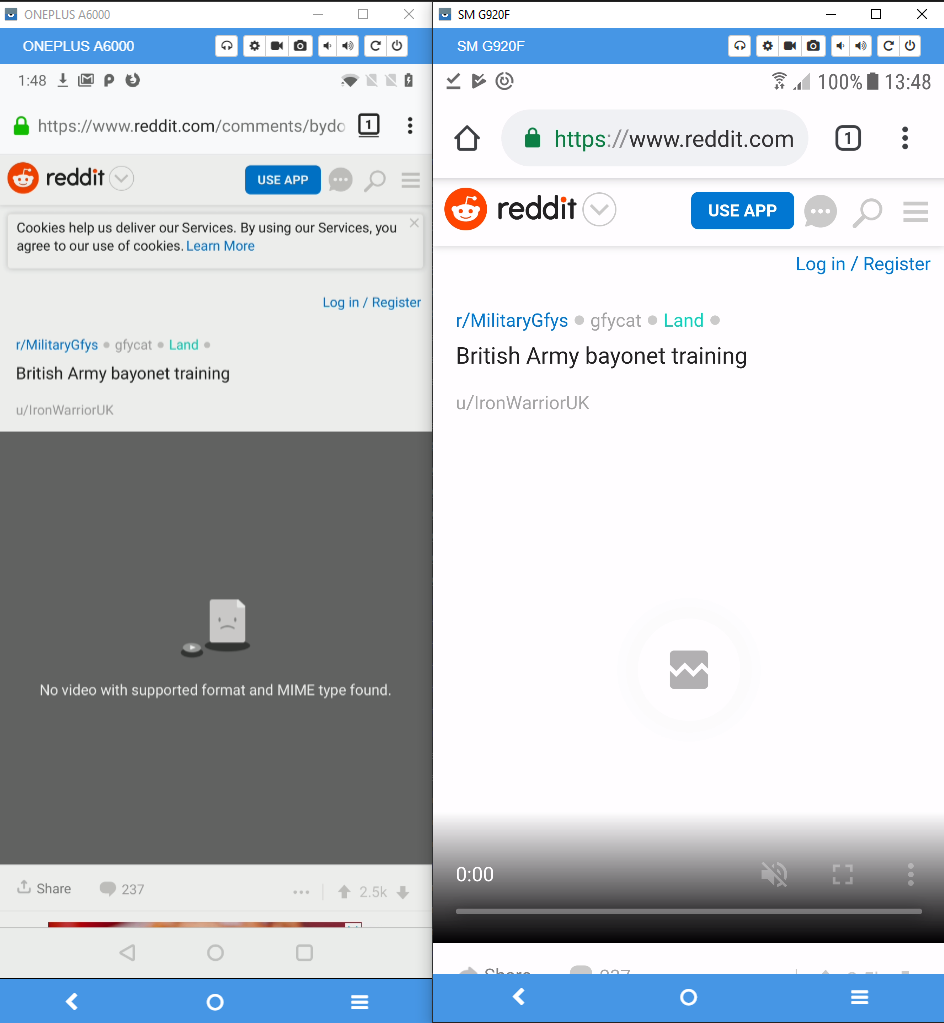Open the post options three-dot menu near Share
The width and height of the screenshot is (944, 1023).
pos(301,891)
